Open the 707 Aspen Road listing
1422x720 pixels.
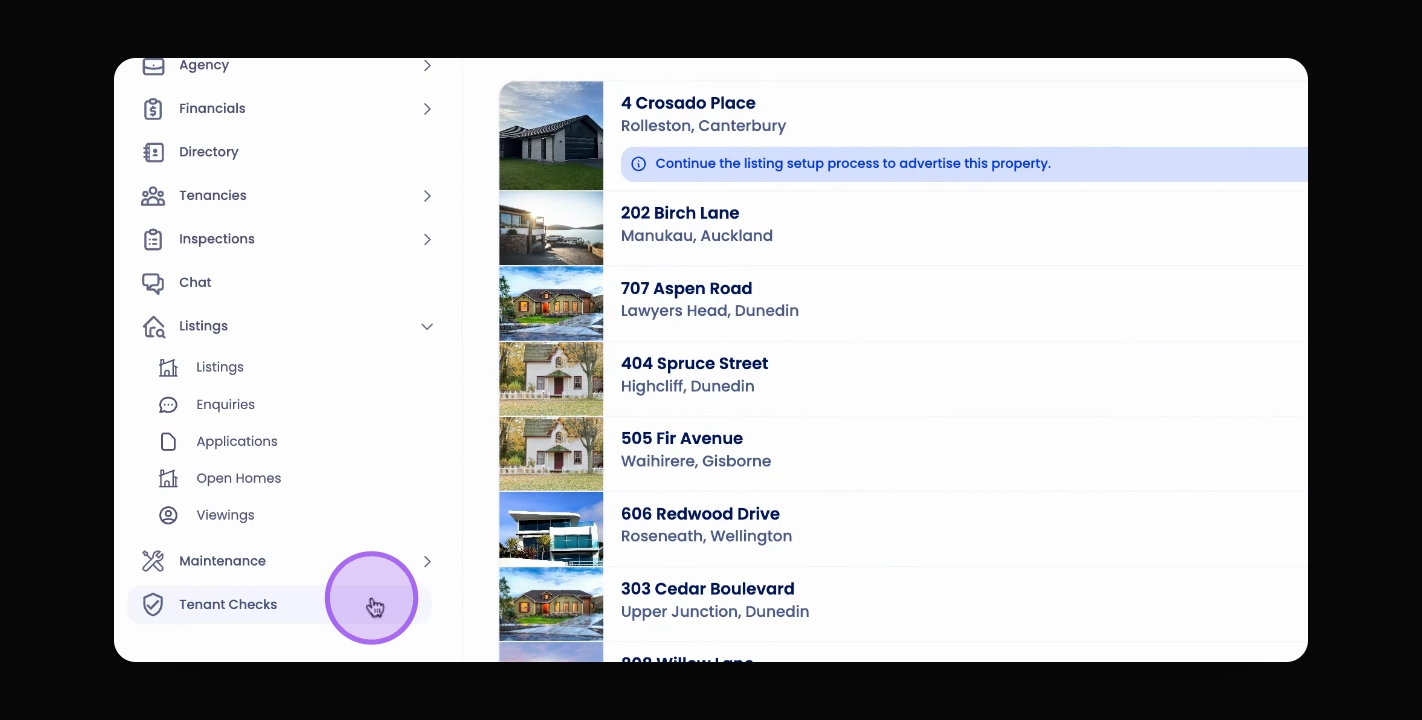click(x=686, y=288)
